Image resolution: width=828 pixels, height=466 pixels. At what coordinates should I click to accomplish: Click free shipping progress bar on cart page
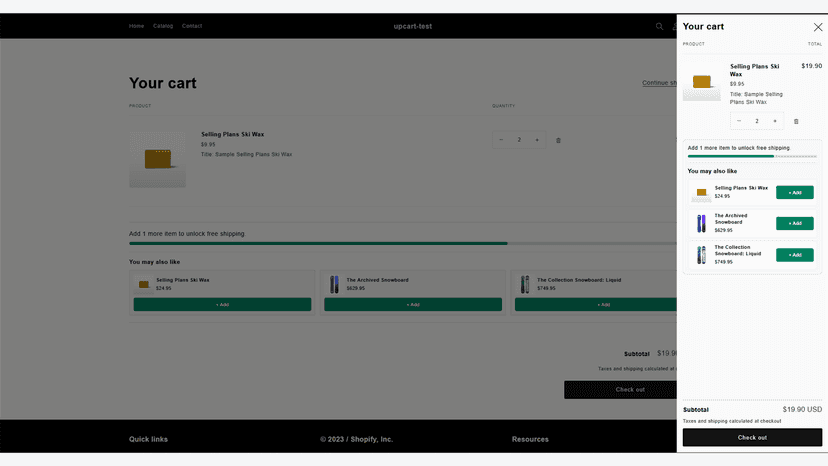coord(402,244)
